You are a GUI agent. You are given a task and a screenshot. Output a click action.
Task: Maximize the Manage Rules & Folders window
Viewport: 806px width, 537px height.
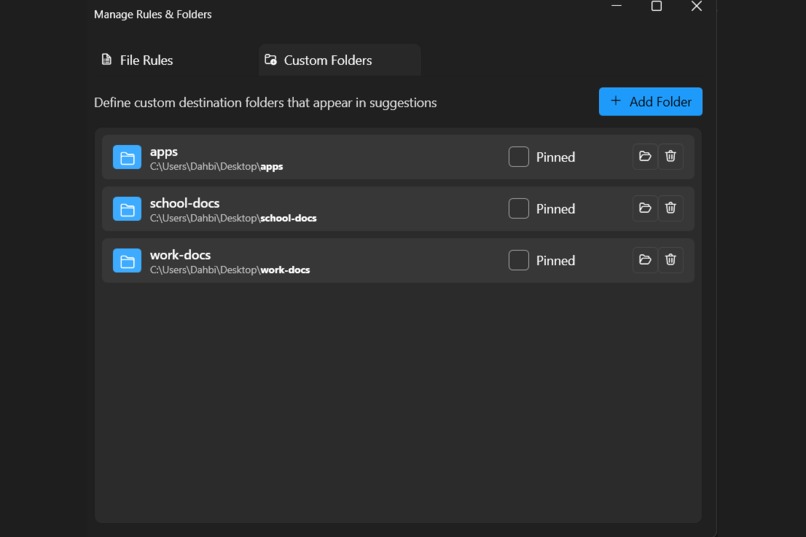[656, 6]
